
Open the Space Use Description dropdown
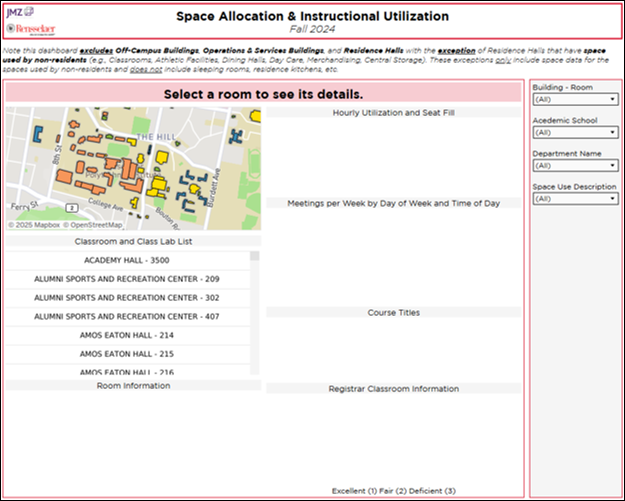coord(575,198)
